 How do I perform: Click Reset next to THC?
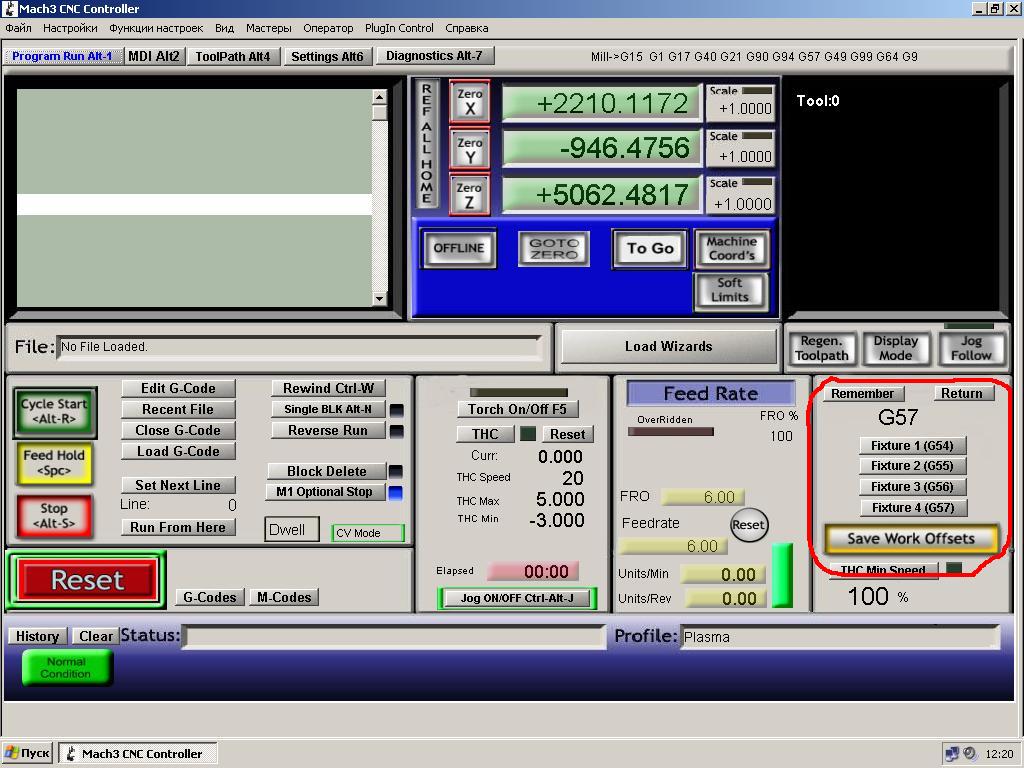point(568,434)
